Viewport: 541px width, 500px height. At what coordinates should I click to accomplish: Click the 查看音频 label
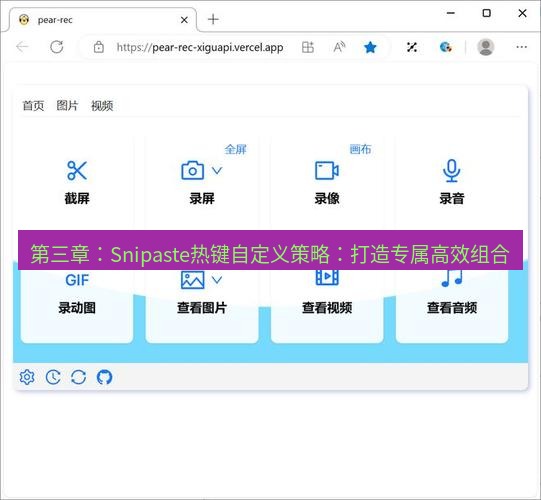(x=452, y=308)
